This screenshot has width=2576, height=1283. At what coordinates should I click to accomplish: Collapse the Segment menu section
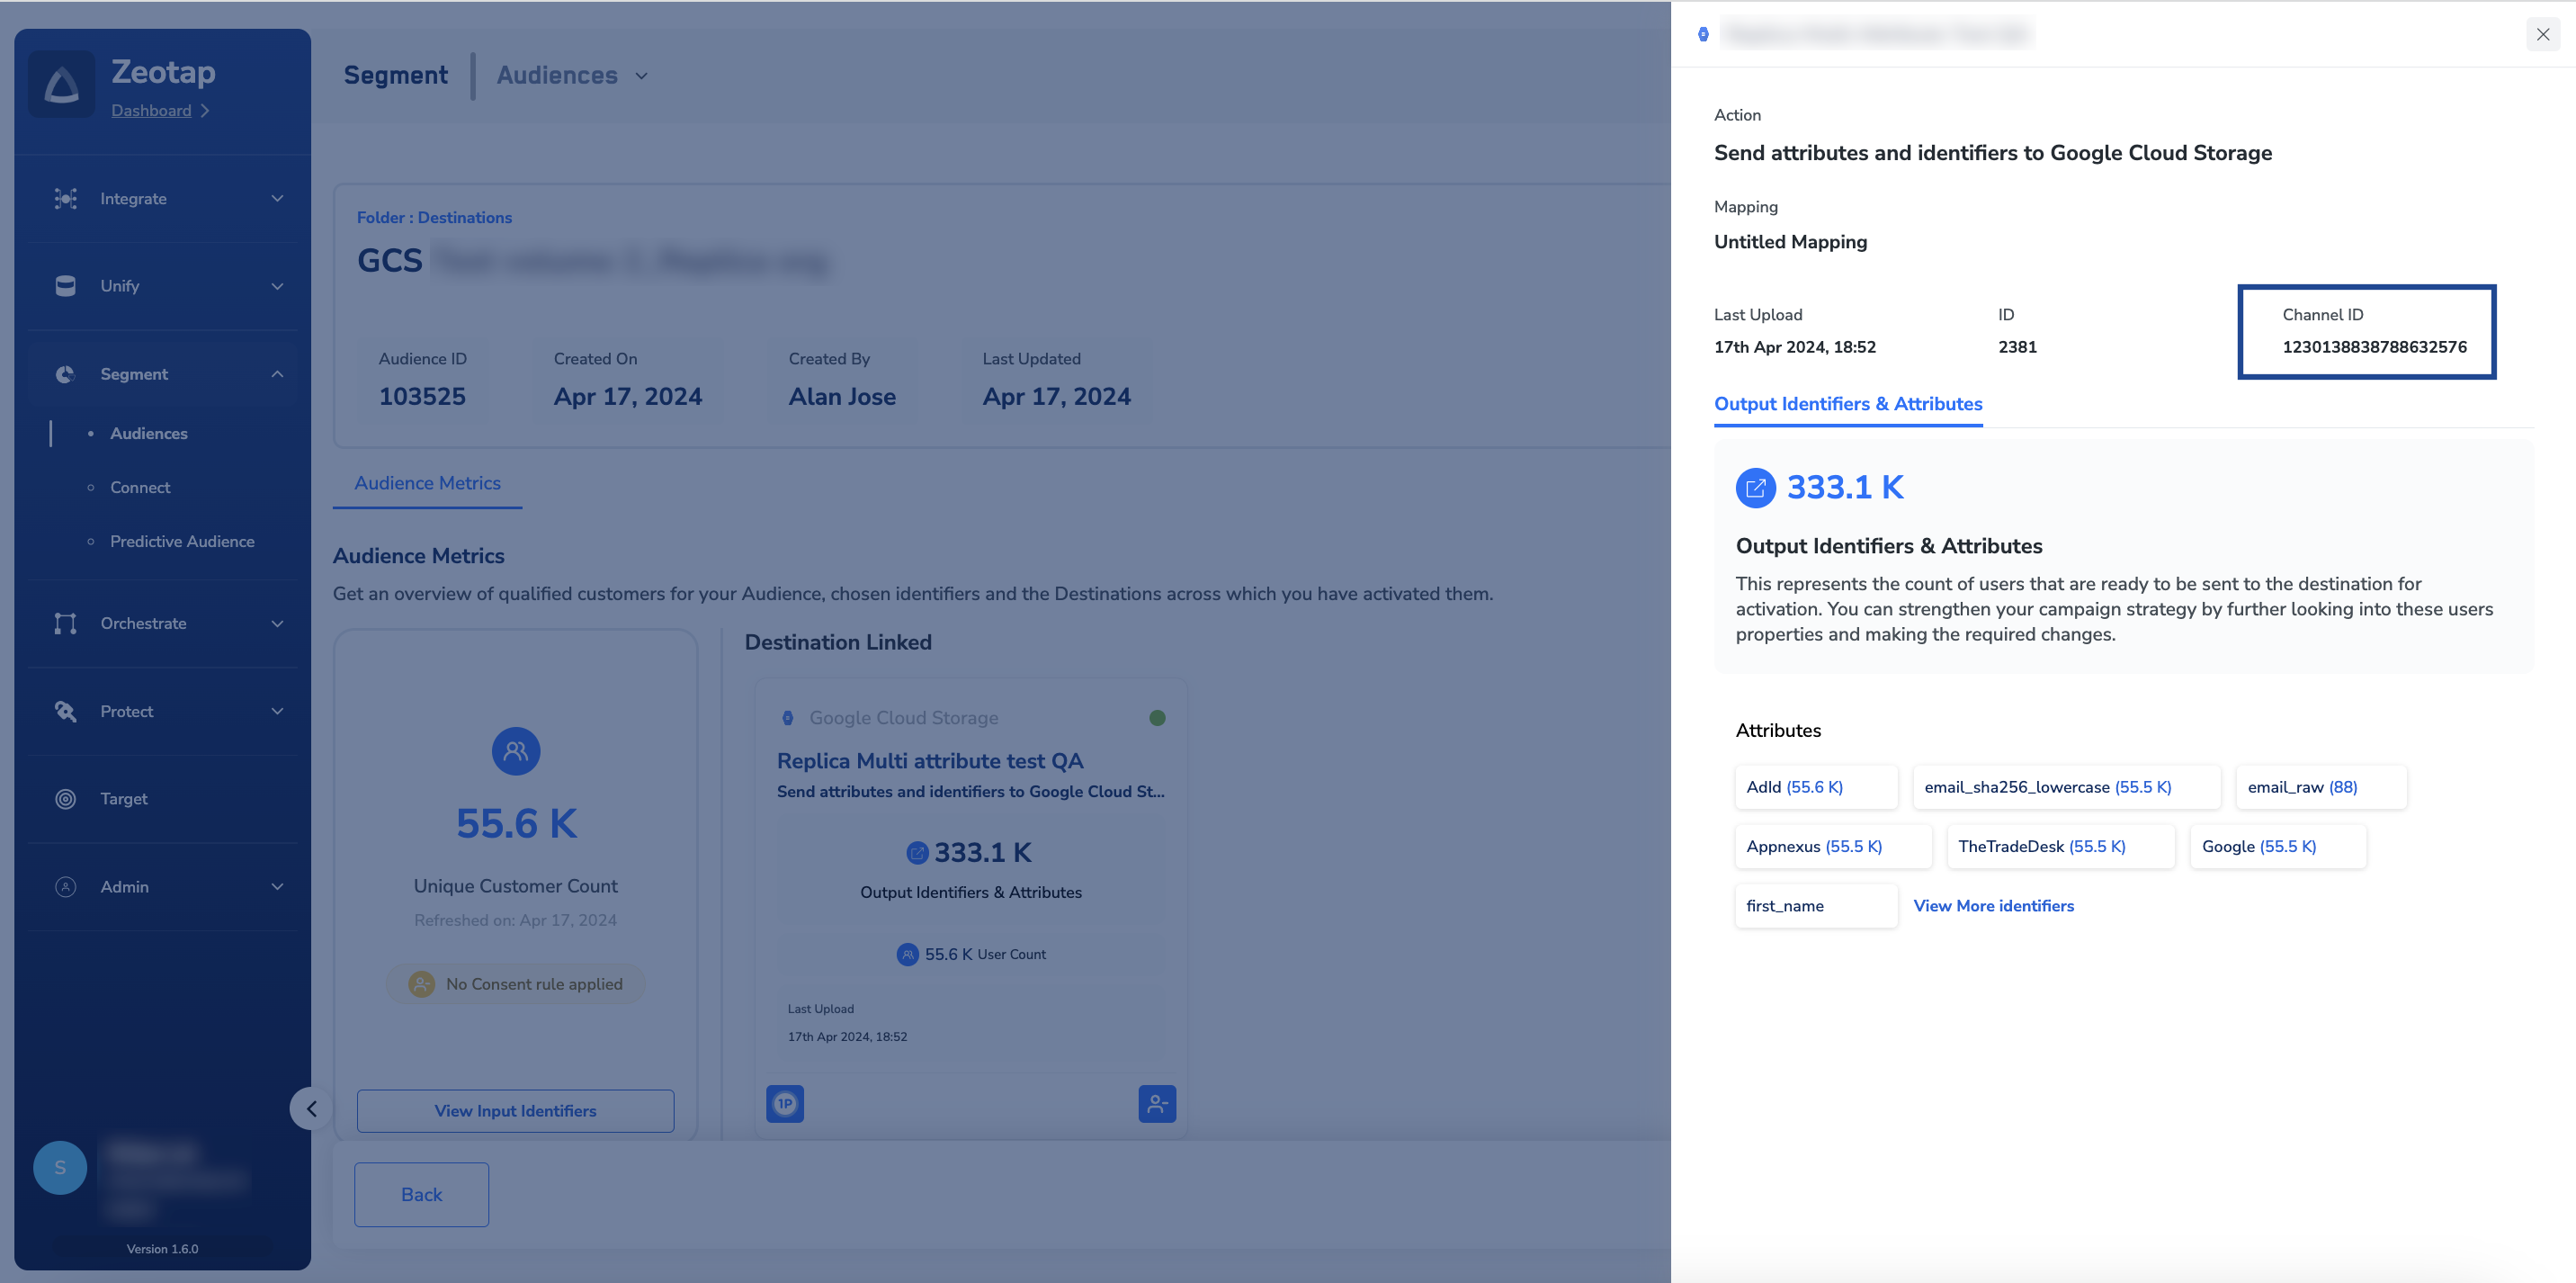click(x=277, y=374)
